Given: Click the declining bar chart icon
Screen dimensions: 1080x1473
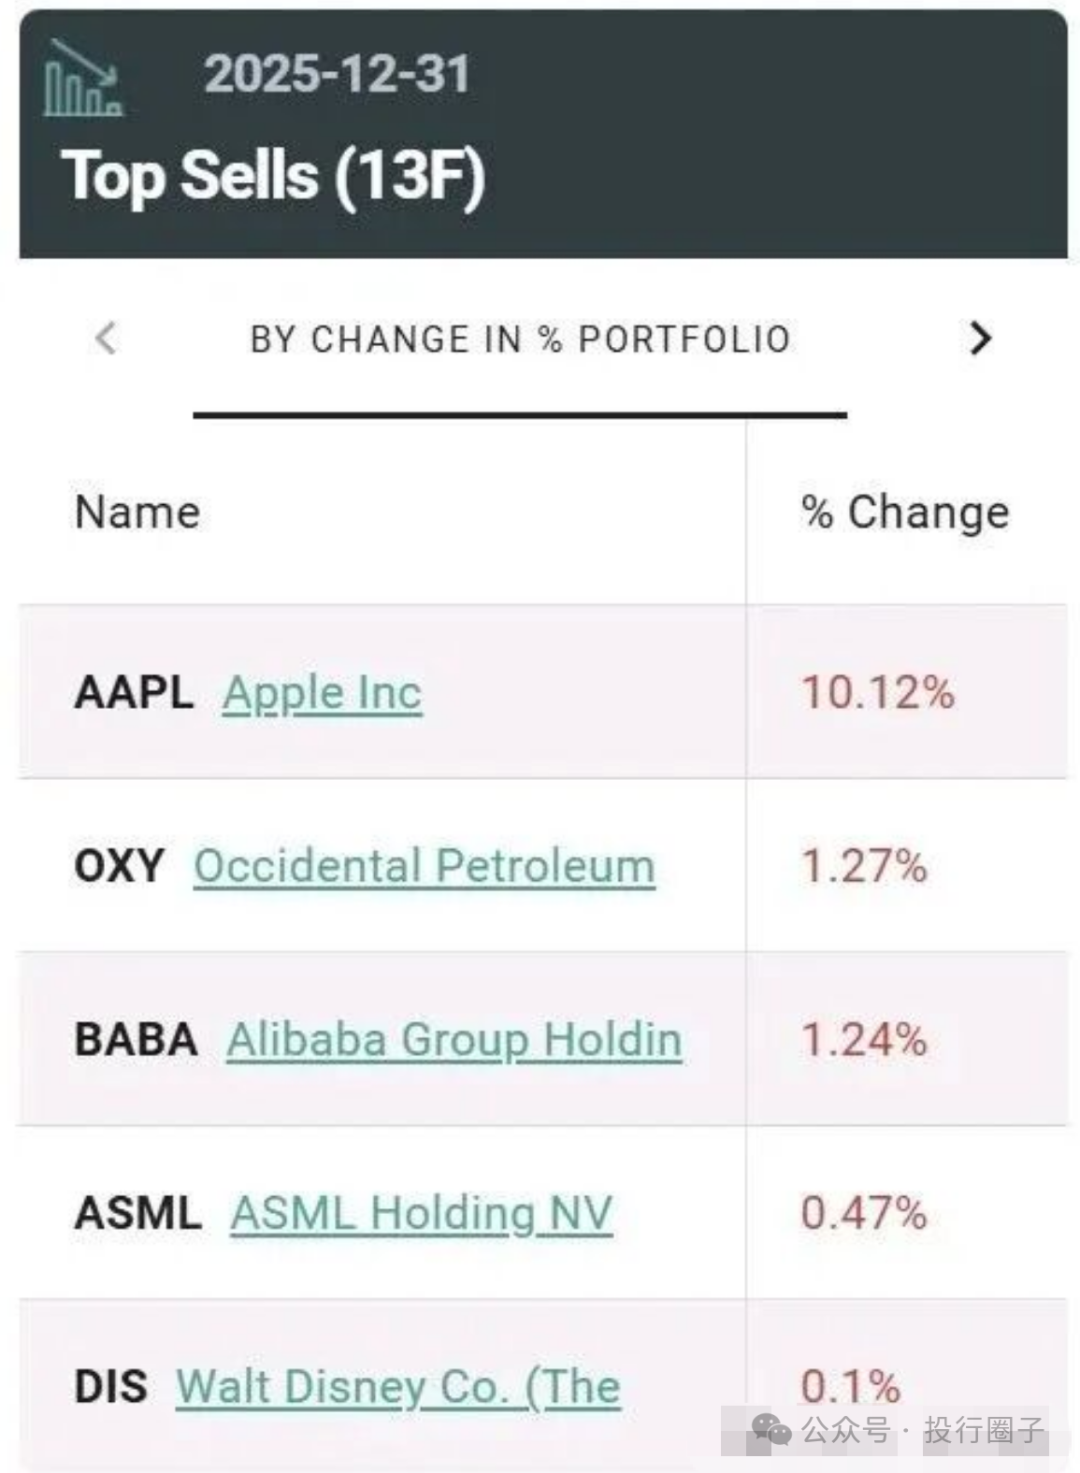Looking at the screenshot, I should pos(83,79).
